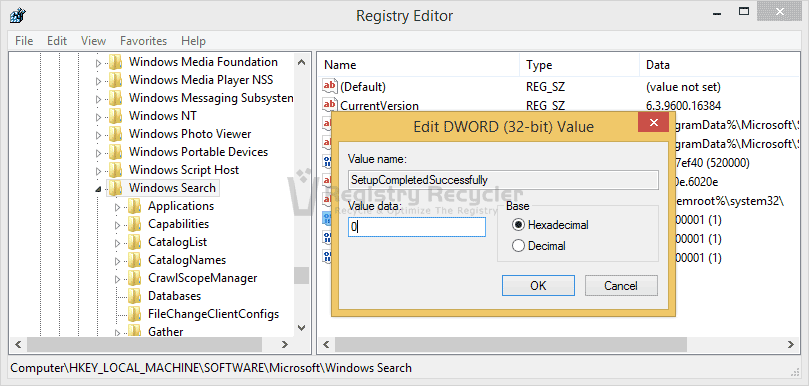Collapse the Windows Search key
The width and height of the screenshot is (809, 386).
(99, 189)
